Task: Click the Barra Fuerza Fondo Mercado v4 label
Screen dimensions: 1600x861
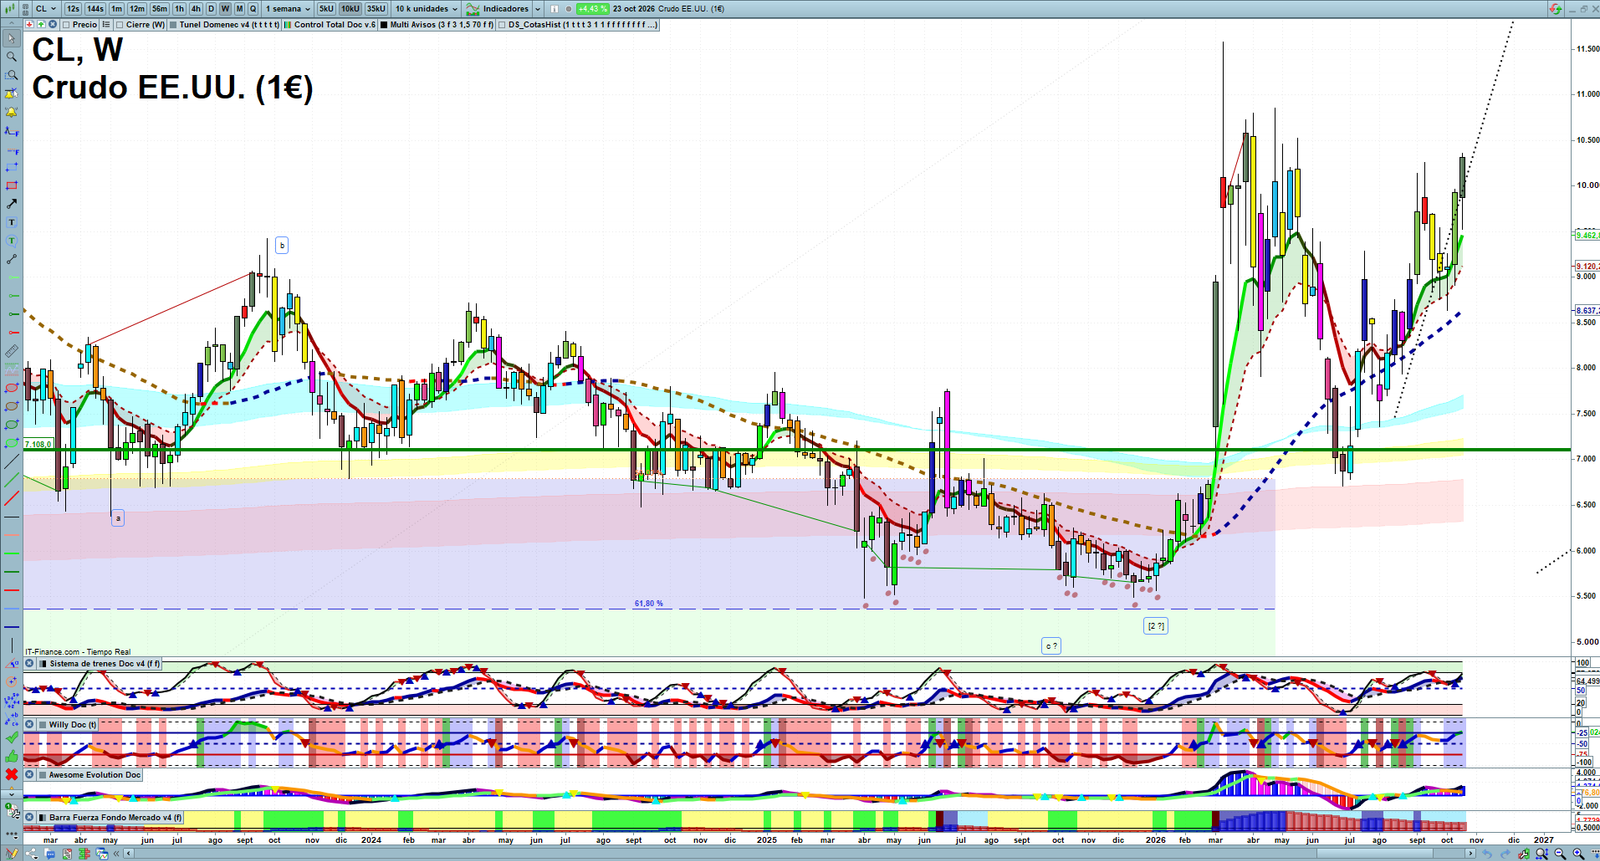Action: pos(115,817)
